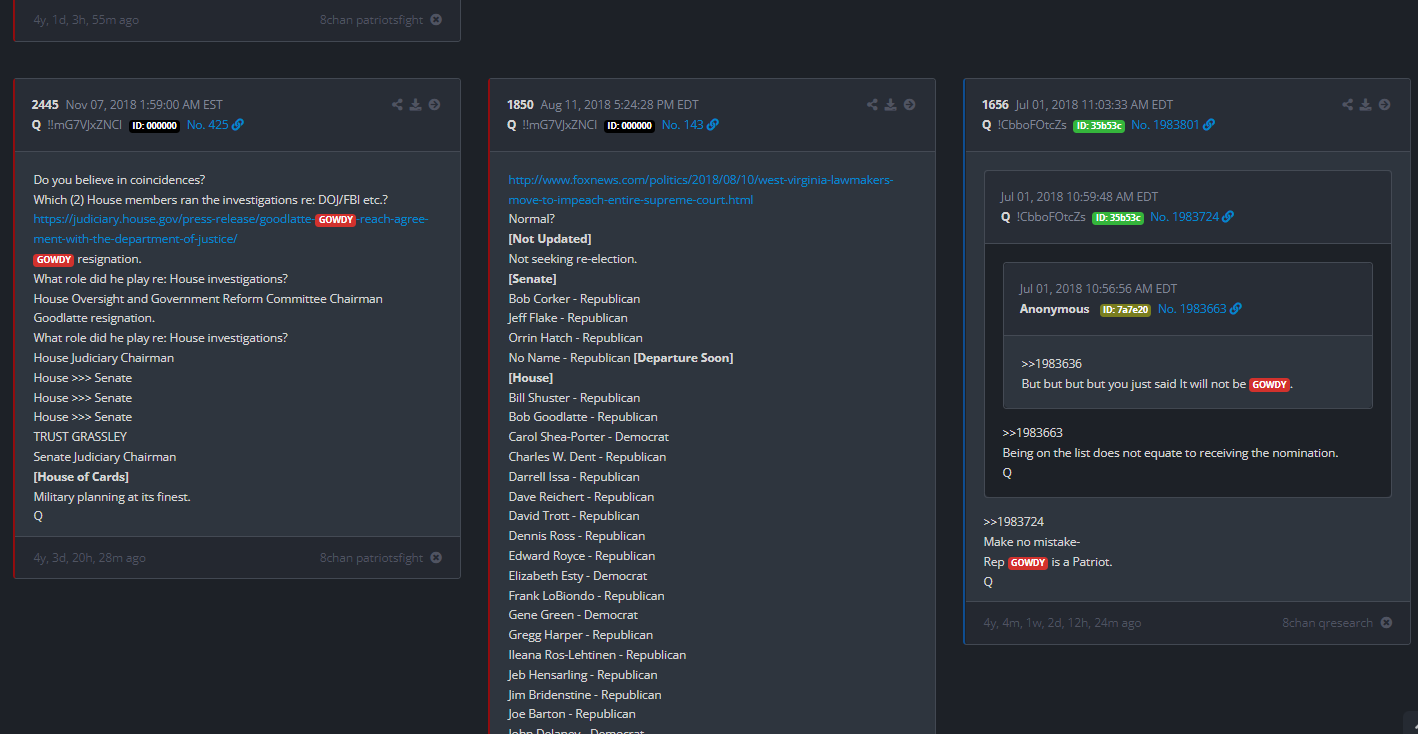Click the X circle icon in the topmost card footer

click(436, 20)
